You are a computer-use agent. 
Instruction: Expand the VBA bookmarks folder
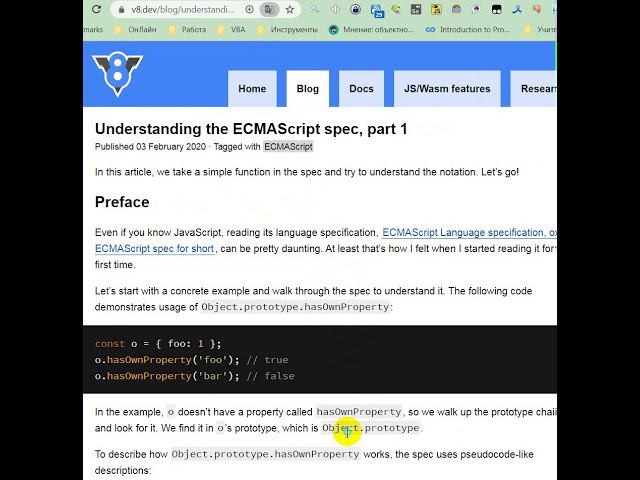click(231, 29)
